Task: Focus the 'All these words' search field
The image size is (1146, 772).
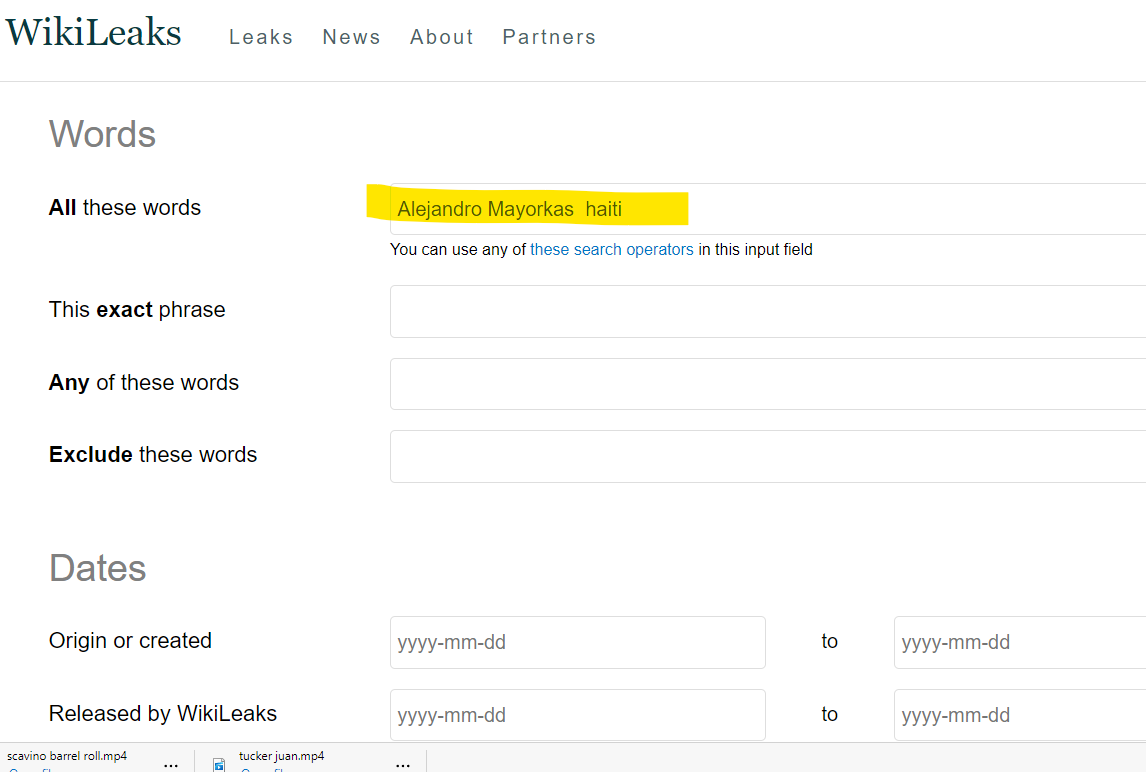Action: [x=767, y=209]
